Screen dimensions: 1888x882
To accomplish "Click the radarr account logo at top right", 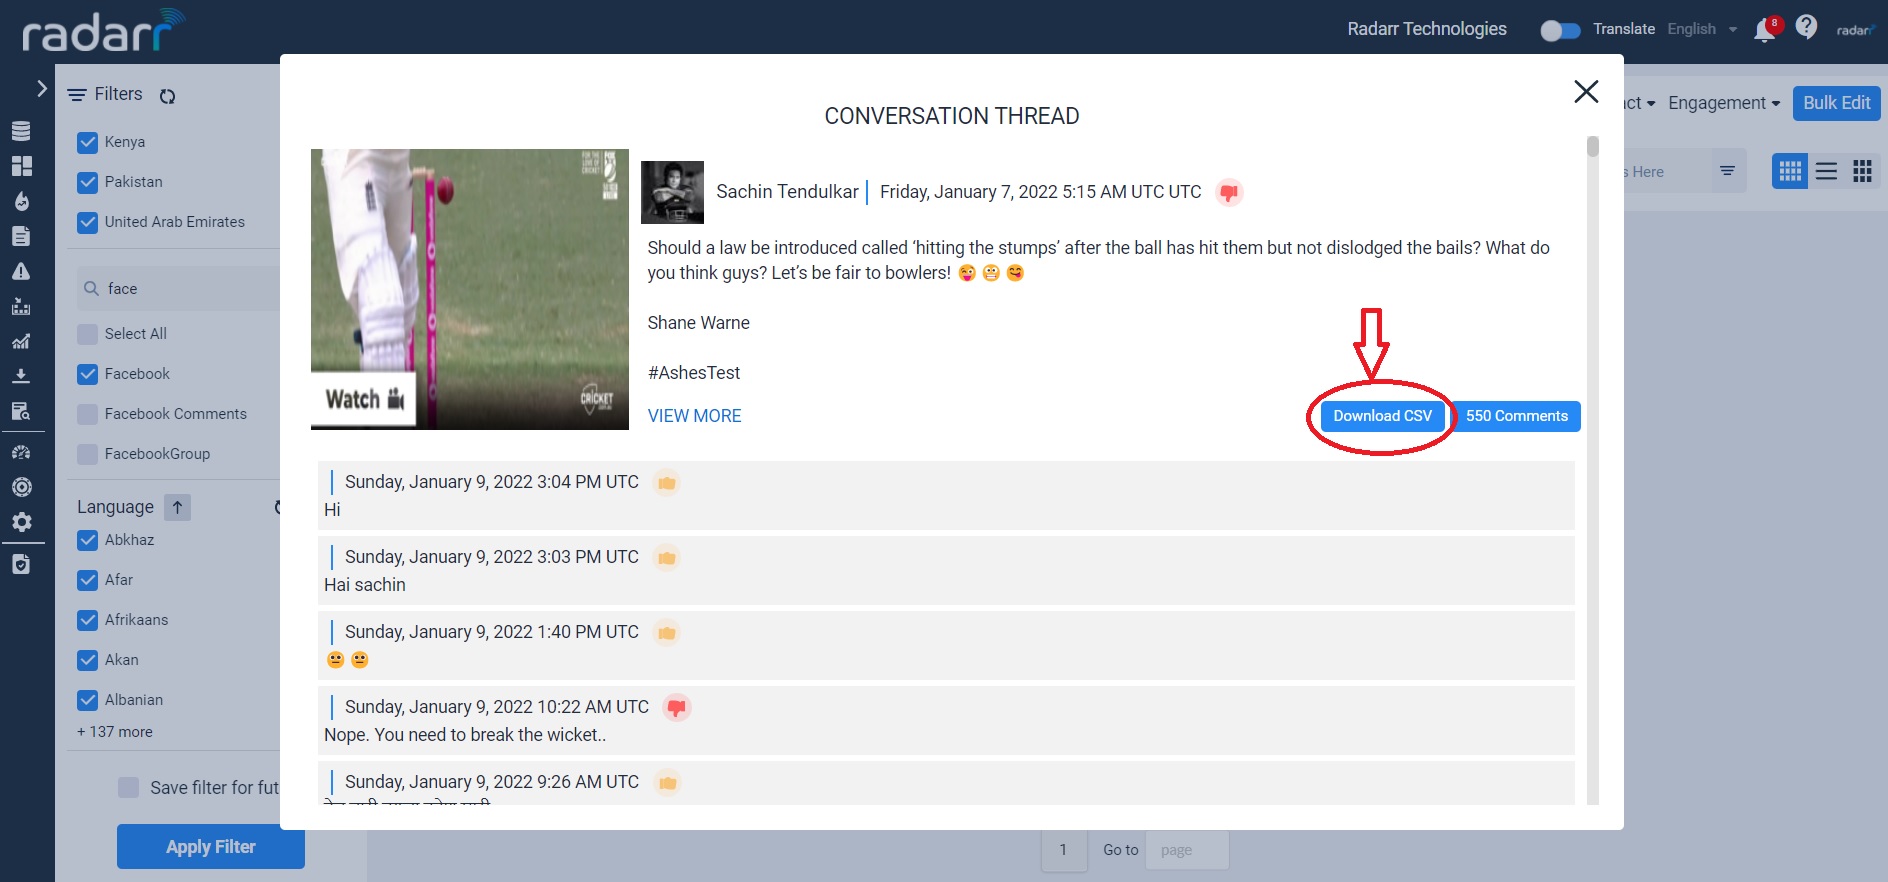I will [x=1856, y=30].
